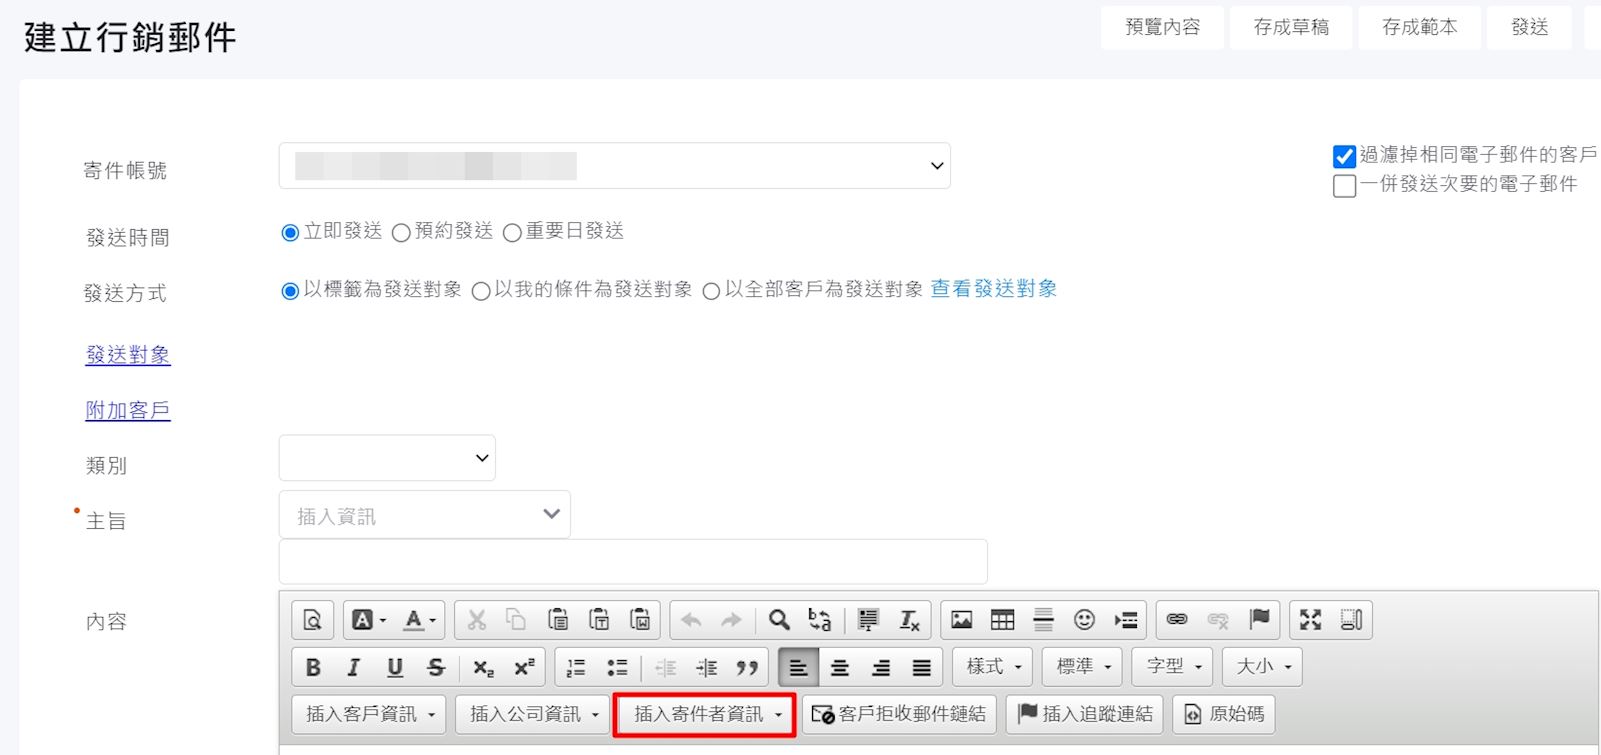Insert a table in the editor
Viewport: 1601px width, 755px height.
1002,620
